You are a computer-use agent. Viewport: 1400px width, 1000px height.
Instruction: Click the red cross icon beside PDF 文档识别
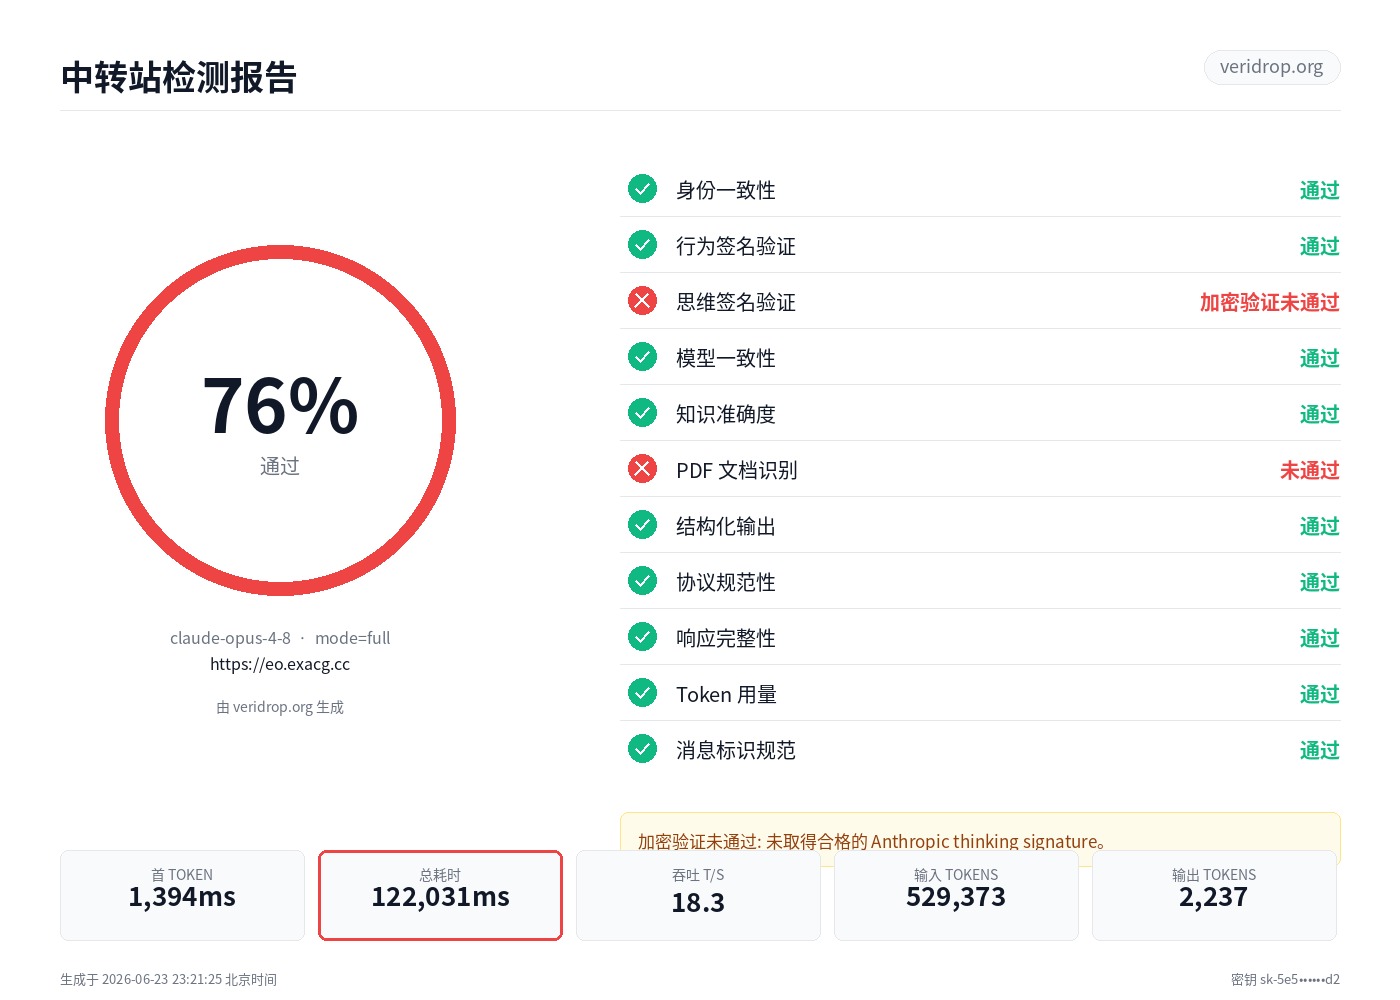[642, 469]
